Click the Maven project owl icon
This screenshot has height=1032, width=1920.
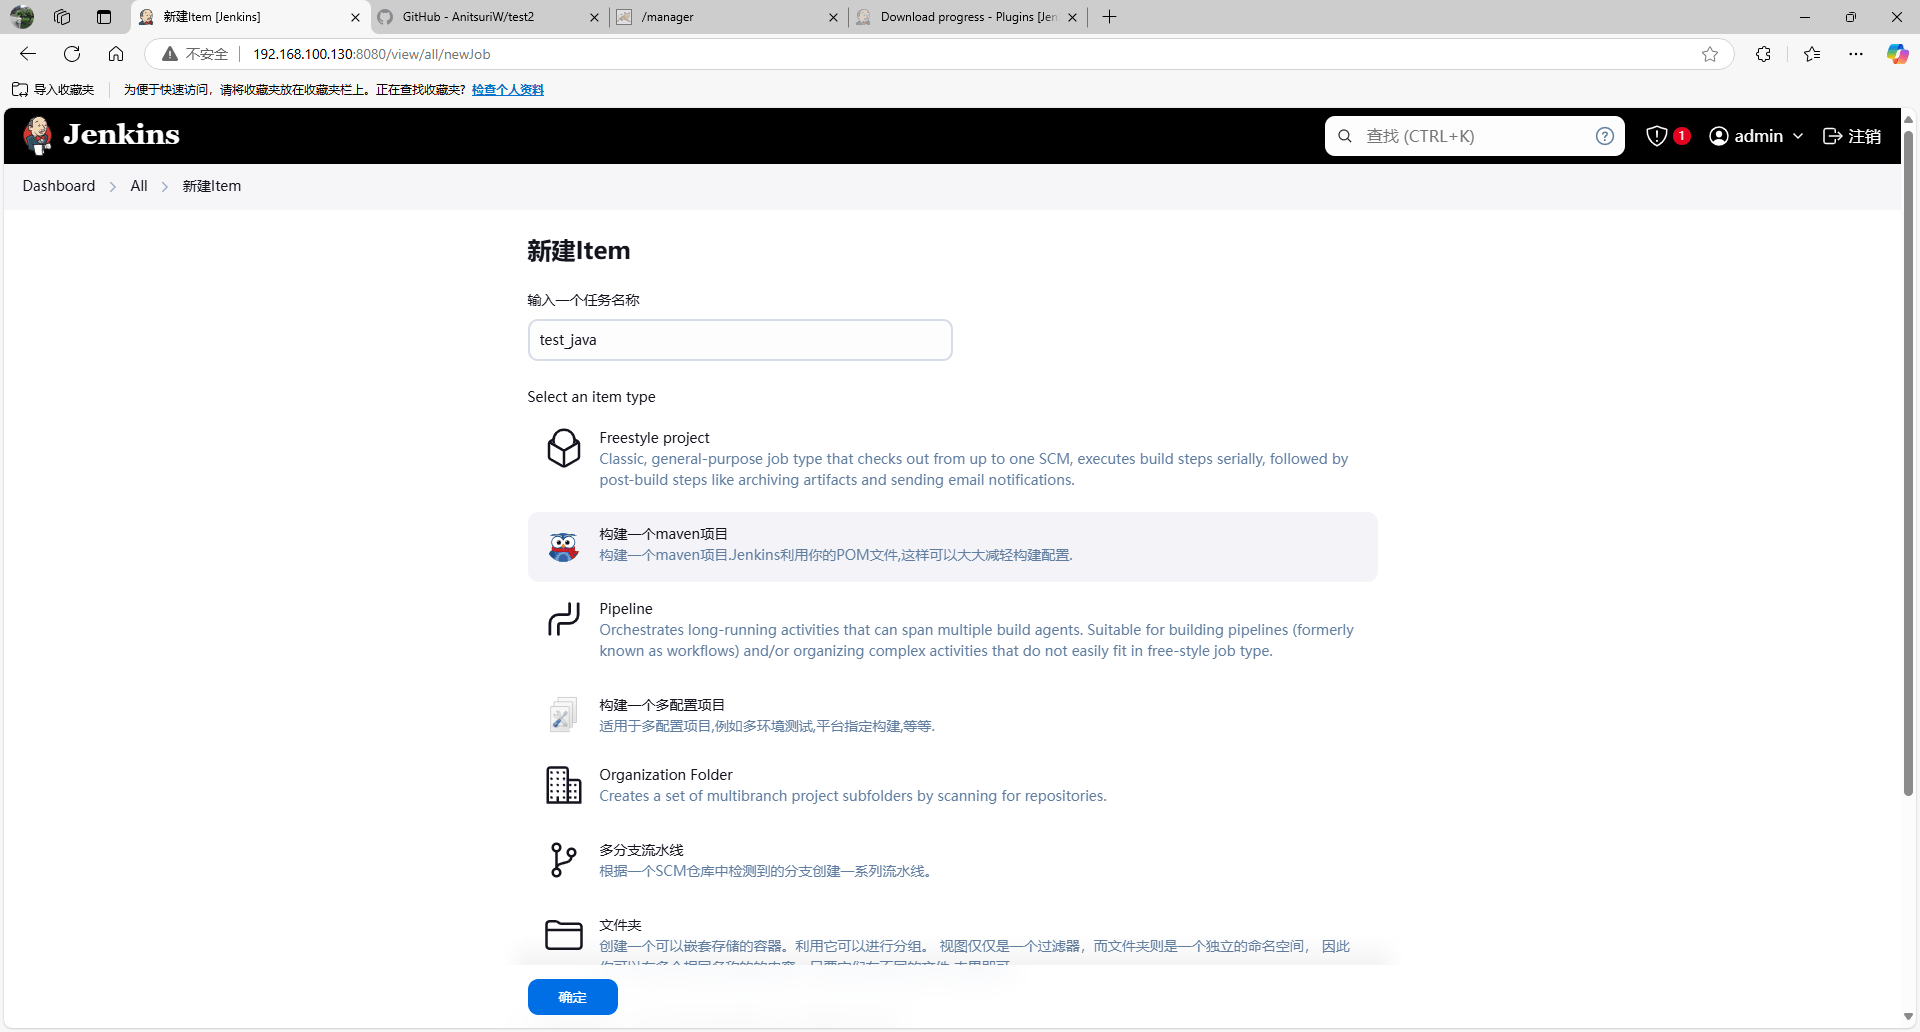tap(563, 547)
